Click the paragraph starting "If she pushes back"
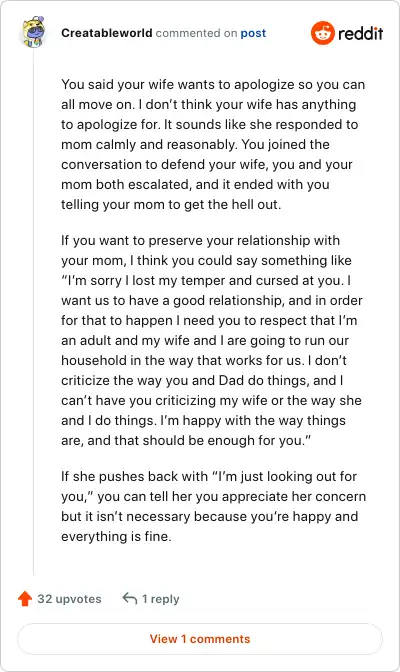 point(214,506)
